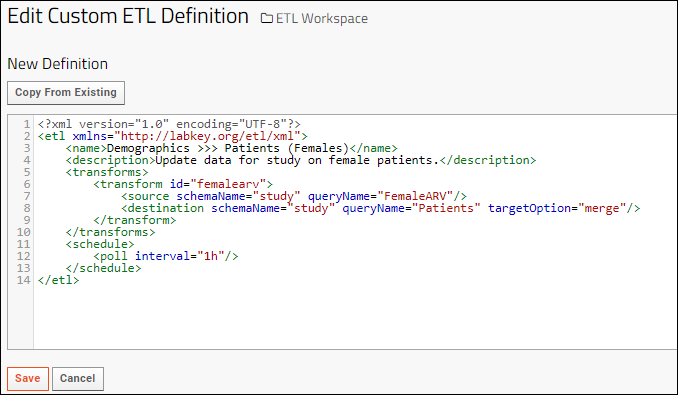Viewport: 678px width, 395px height.
Task: Select line number 14 in gutter
Action: pos(23,280)
